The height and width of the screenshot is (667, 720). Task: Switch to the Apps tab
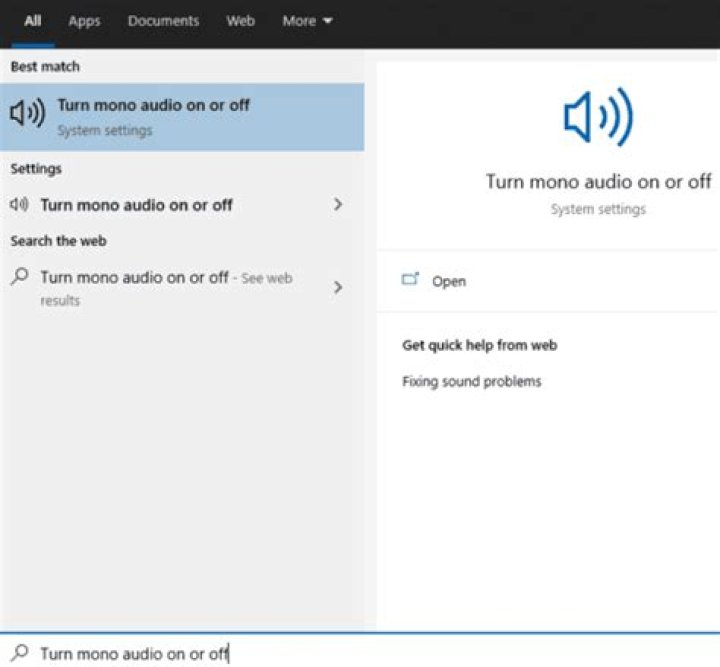tap(84, 21)
